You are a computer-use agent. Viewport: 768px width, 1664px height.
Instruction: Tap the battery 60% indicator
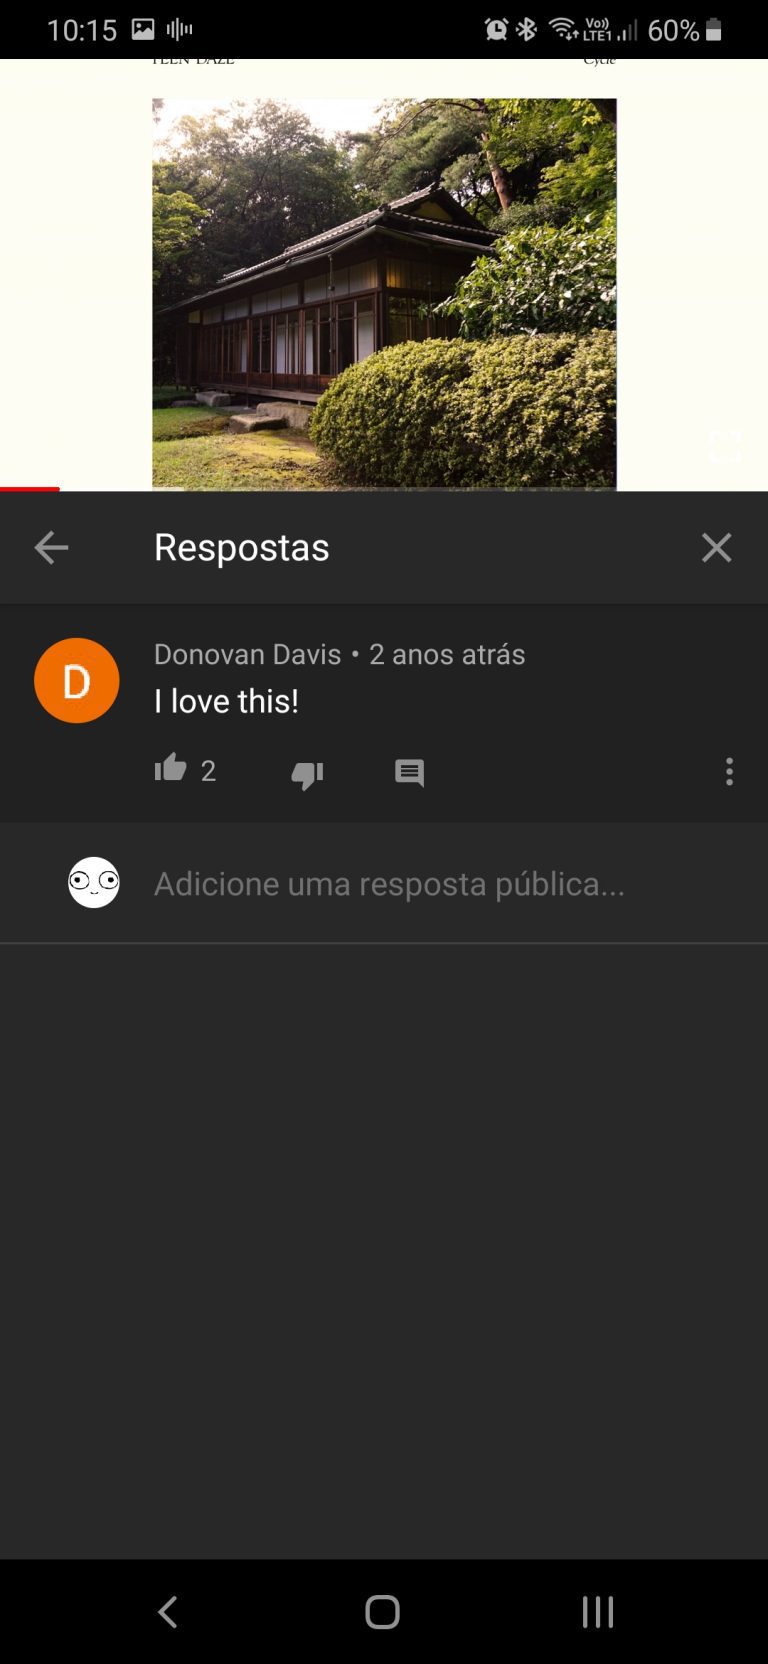[x=685, y=30]
